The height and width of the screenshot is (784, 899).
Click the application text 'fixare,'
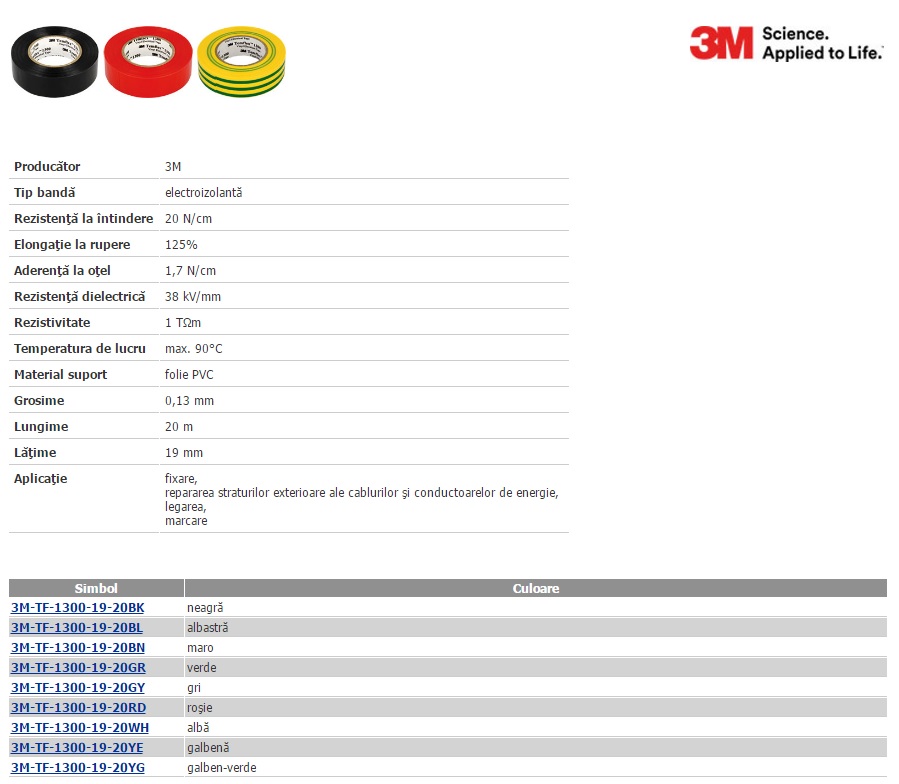click(181, 479)
